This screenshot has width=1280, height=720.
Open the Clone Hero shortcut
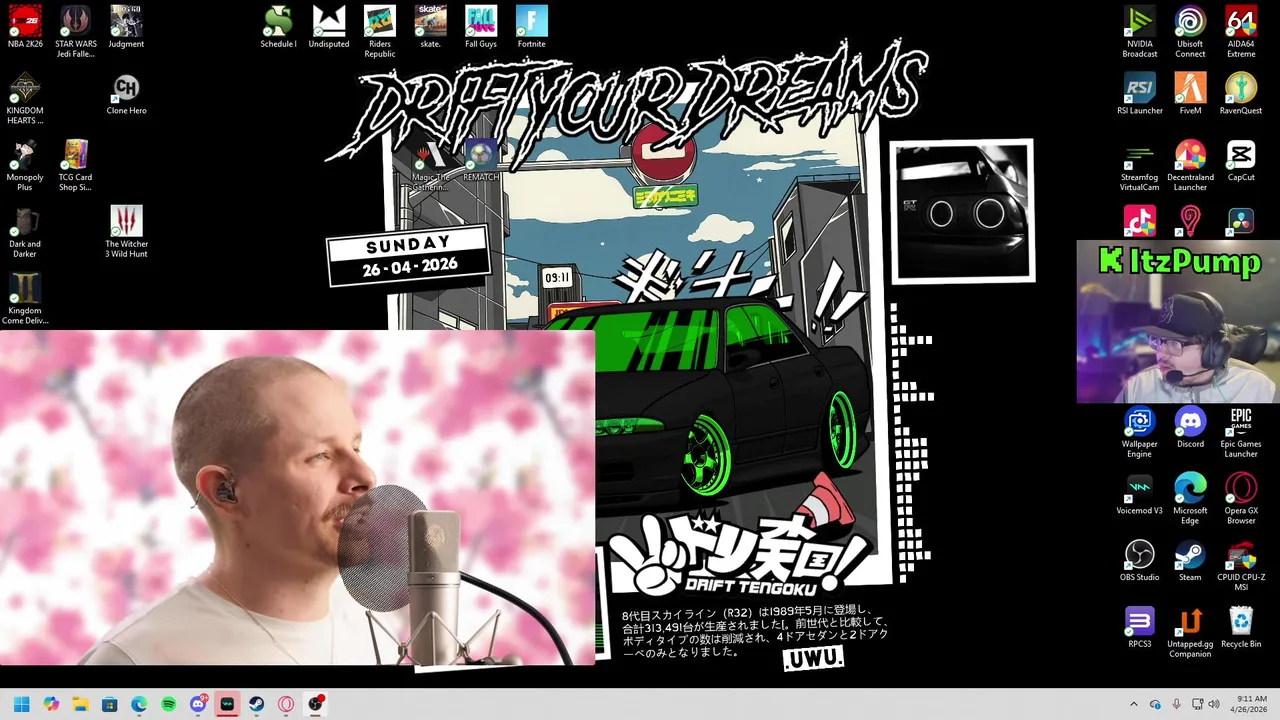[x=126, y=94]
